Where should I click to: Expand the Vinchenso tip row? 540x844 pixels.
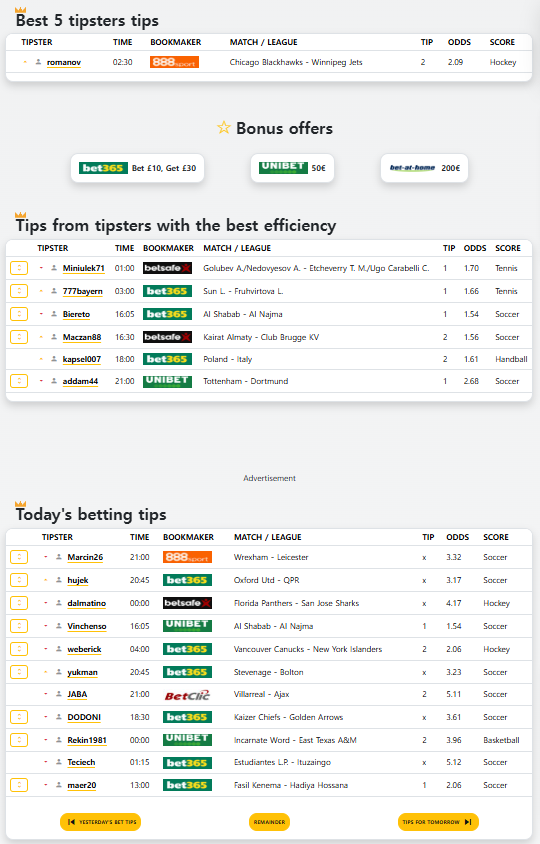19,626
